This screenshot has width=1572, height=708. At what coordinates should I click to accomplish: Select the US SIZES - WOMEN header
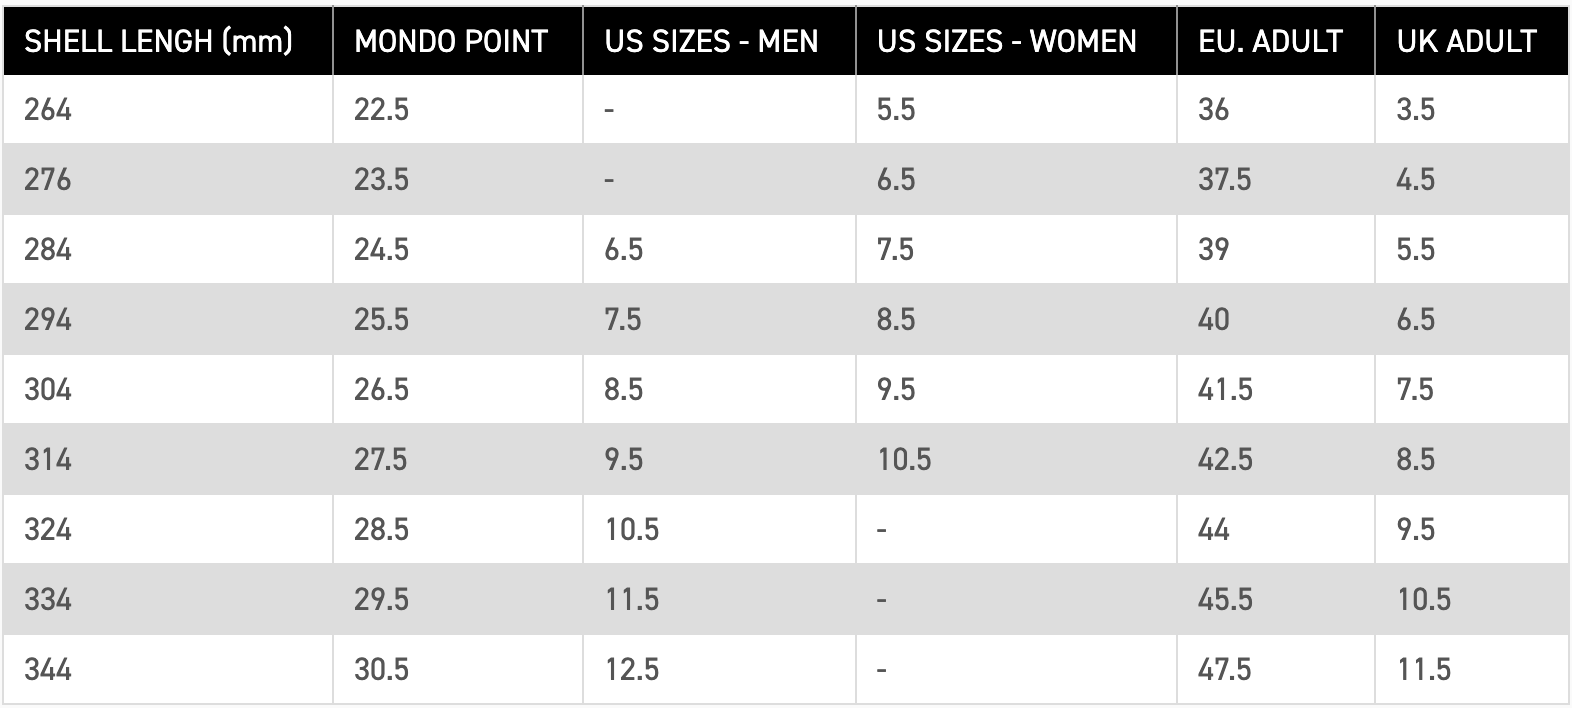coord(1016,40)
